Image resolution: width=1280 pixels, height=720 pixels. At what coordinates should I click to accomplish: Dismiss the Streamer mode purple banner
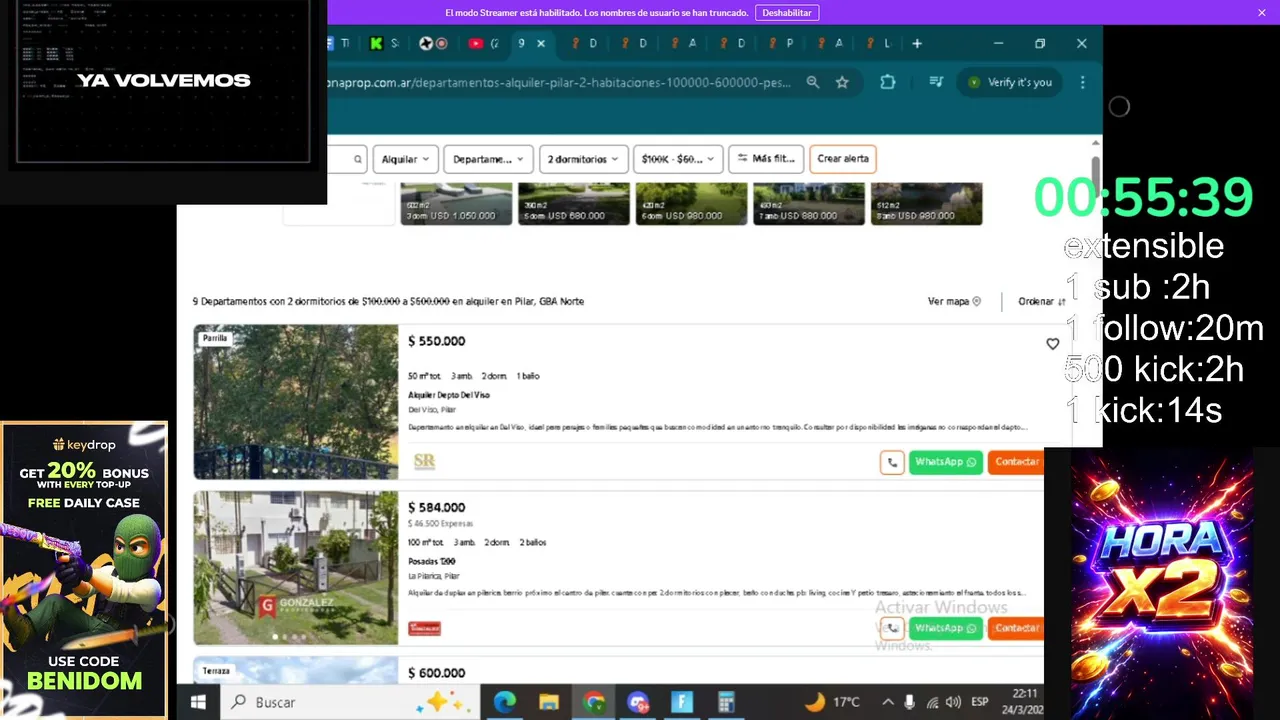click(1261, 12)
